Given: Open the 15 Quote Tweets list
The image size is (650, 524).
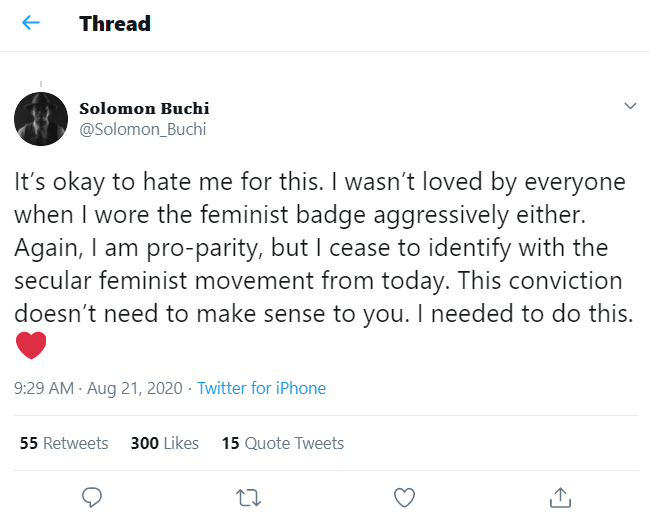Looking at the screenshot, I should [283, 442].
